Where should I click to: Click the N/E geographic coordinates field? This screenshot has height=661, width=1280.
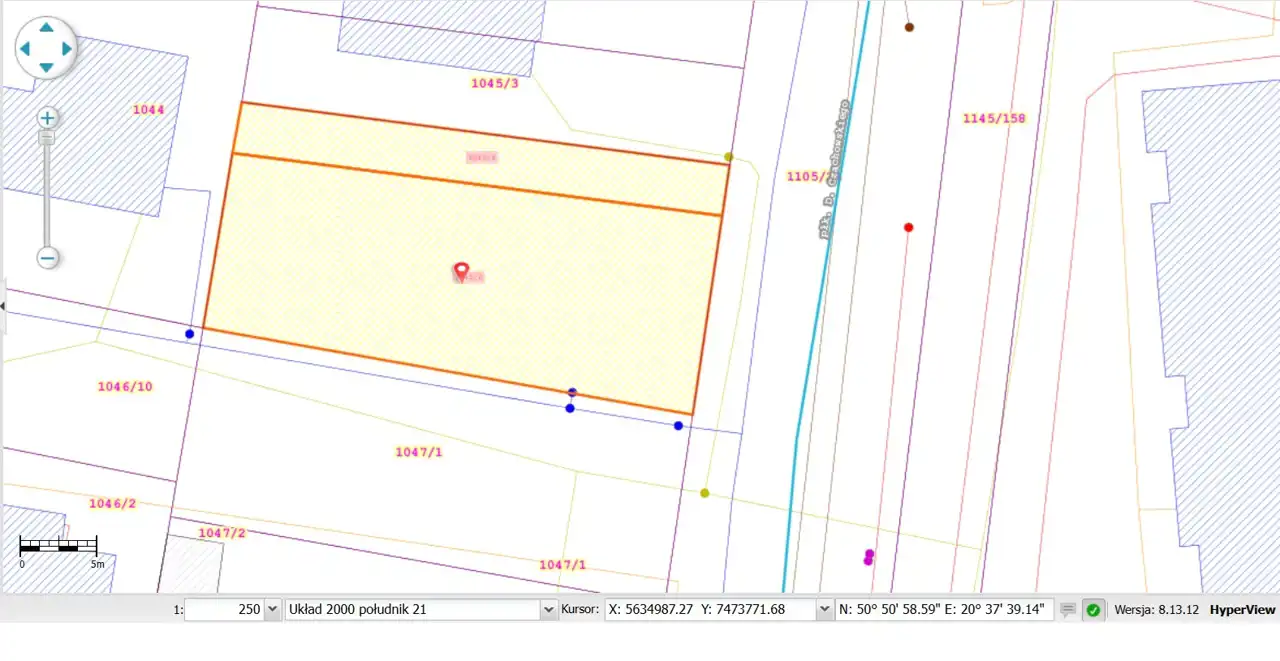(x=944, y=609)
